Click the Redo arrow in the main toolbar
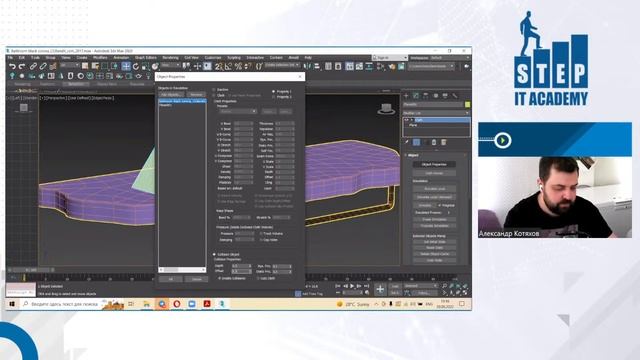Image resolution: width=640 pixels, height=360 pixels. point(22,66)
